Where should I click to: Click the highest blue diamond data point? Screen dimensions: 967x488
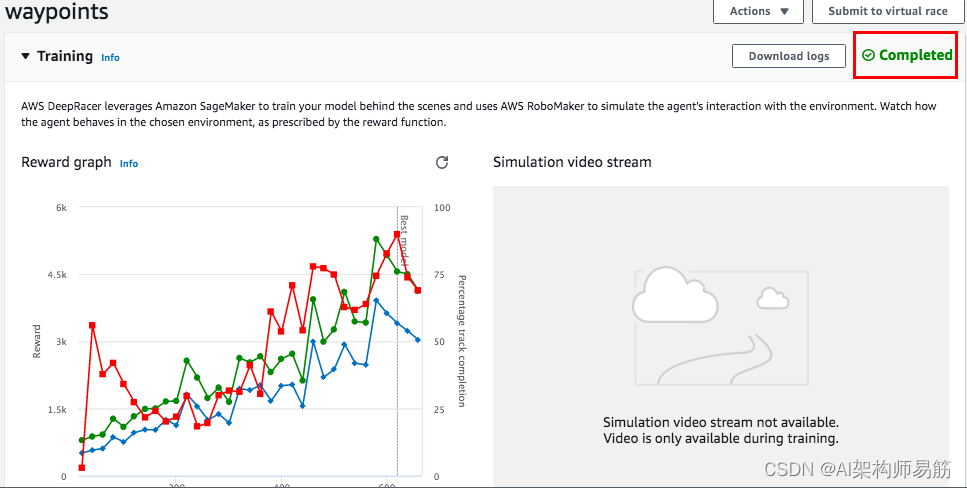pyautogui.click(x=376, y=300)
